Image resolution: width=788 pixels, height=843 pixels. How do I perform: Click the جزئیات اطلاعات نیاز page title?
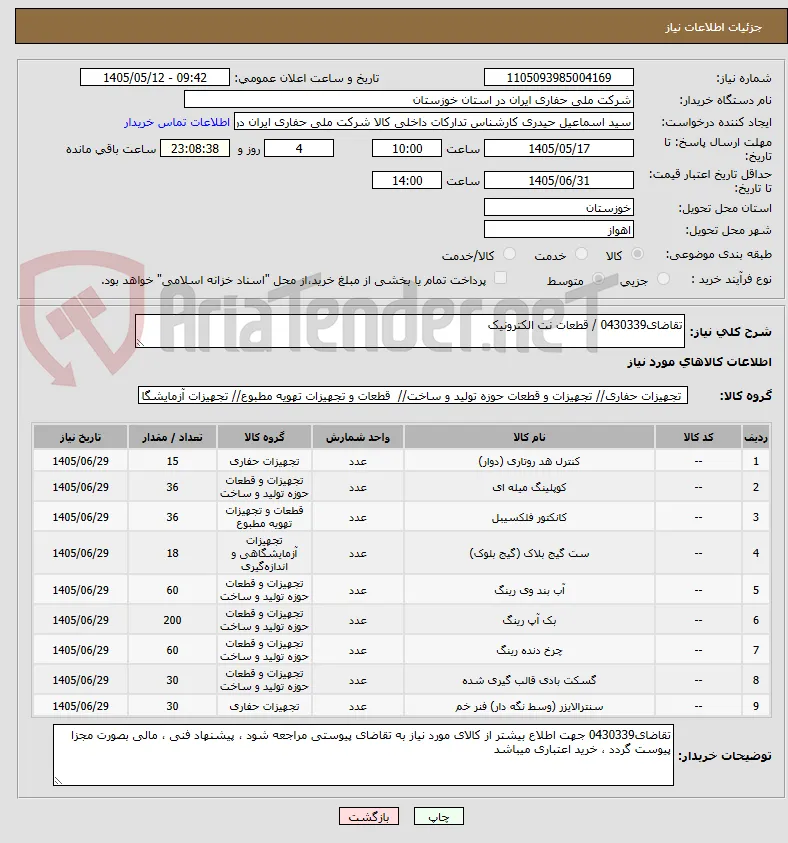pos(713,27)
